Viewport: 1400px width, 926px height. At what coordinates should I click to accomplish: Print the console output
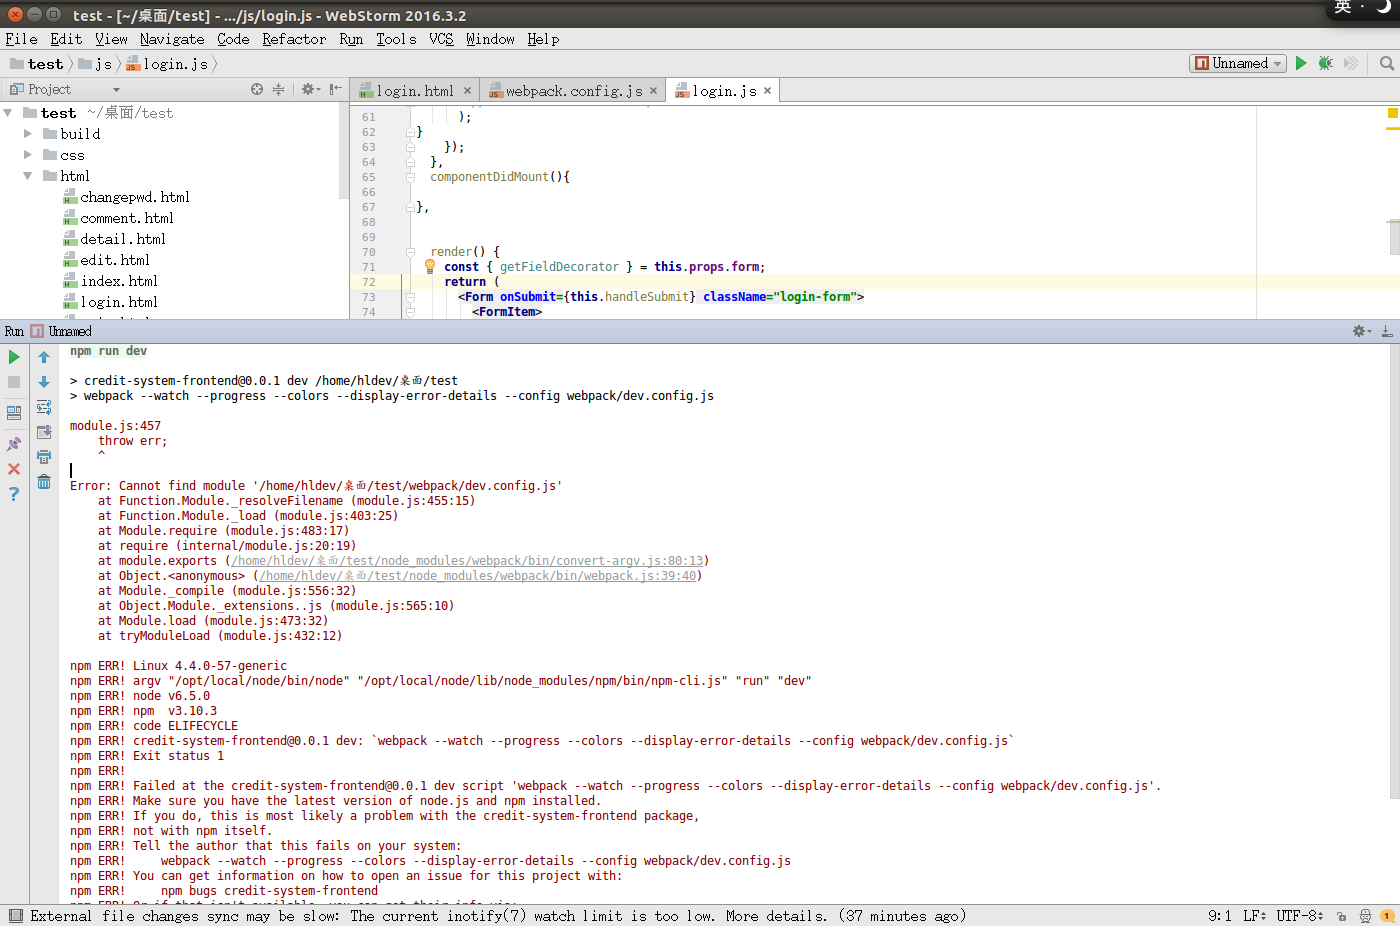[x=44, y=457]
